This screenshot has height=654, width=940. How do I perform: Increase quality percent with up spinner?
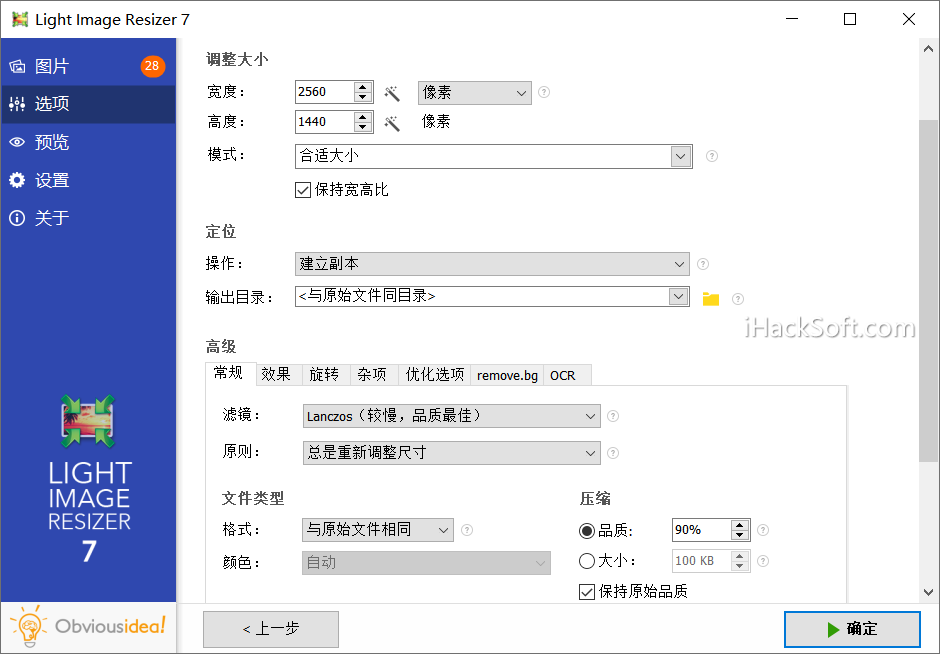tap(740, 525)
